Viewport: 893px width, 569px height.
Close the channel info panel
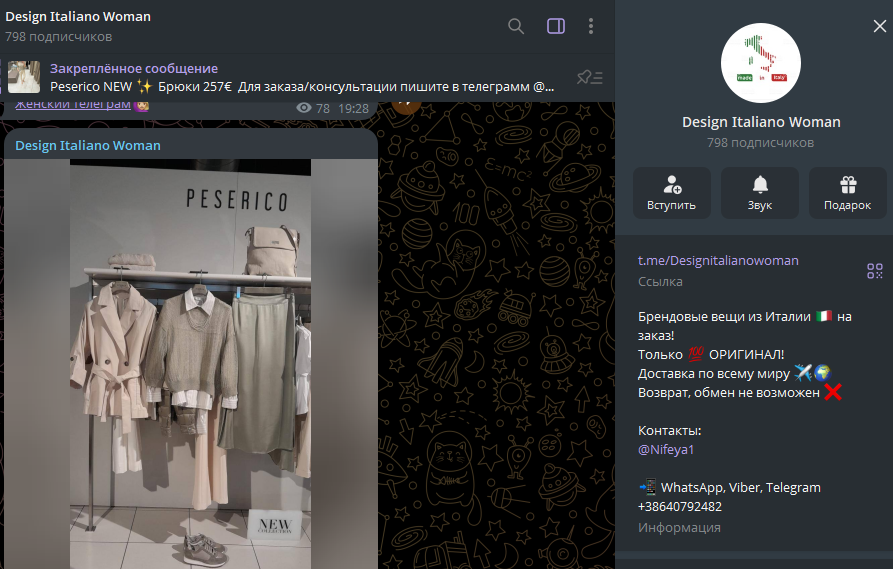tap(879, 26)
